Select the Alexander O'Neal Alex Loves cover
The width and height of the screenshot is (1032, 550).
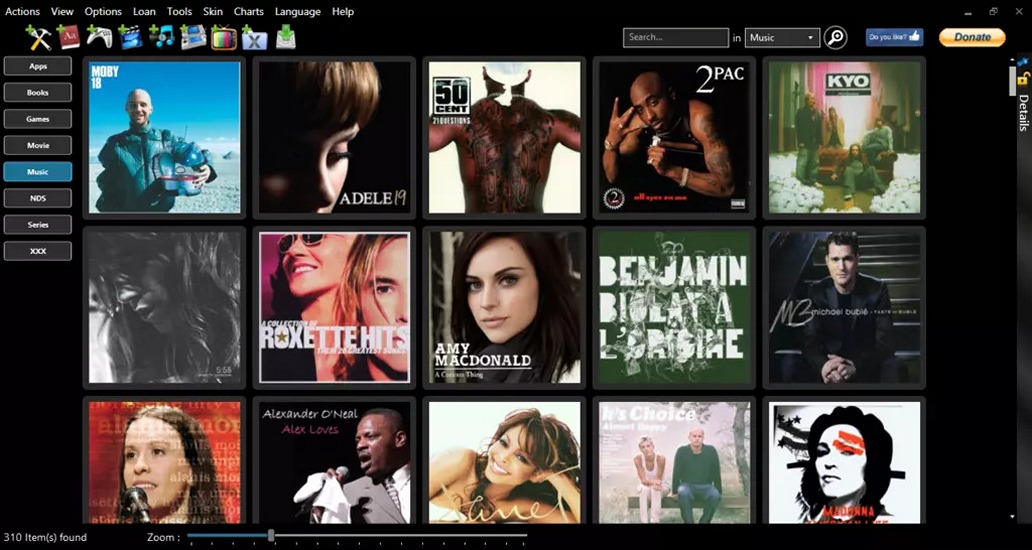(334, 461)
